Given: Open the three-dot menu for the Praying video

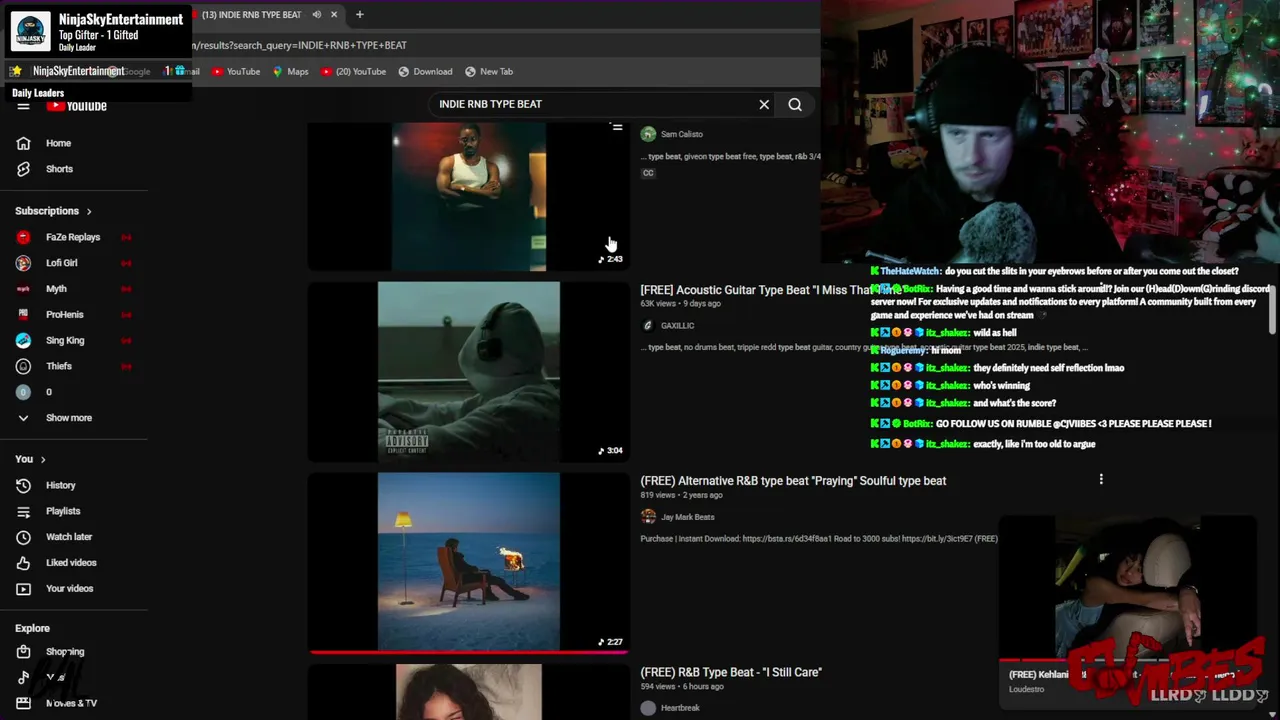Looking at the screenshot, I should 1101,479.
